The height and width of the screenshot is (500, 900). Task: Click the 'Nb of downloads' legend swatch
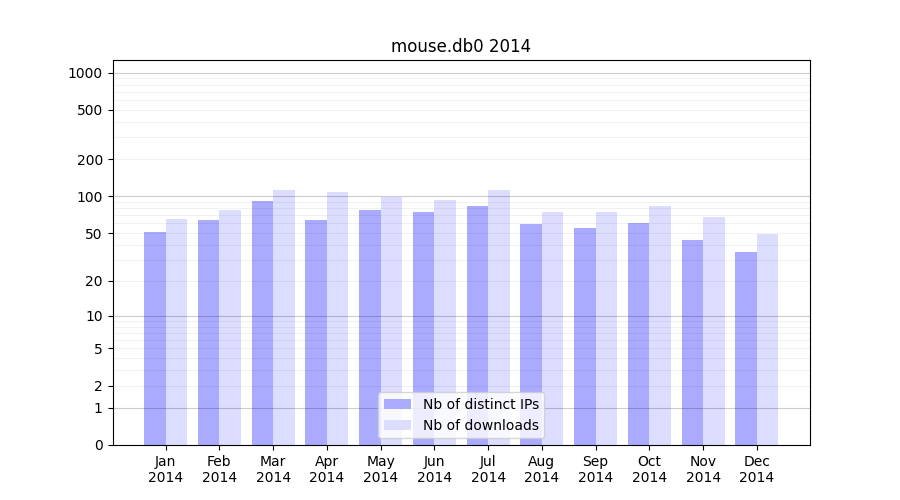coord(397,425)
